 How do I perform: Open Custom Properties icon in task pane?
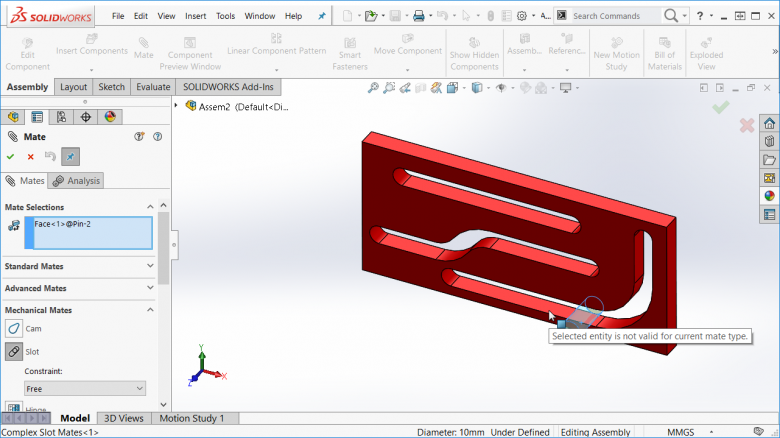click(770, 215)
